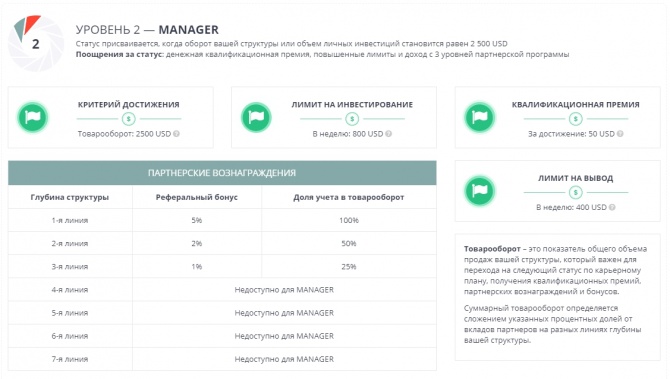Select the Реферальный бонус column header

(x=197, y=197)
